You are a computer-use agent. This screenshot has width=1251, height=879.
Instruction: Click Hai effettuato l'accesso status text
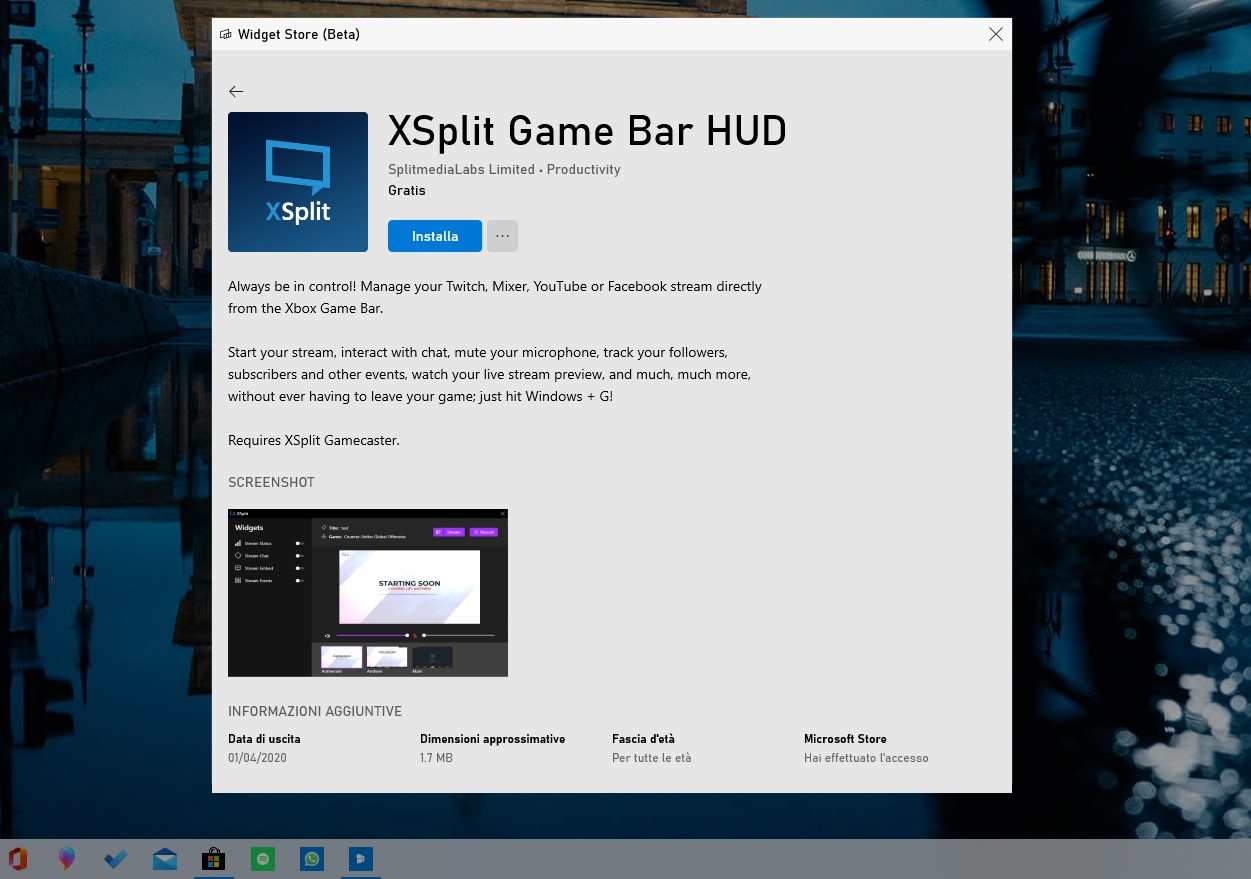click(866, 758)
